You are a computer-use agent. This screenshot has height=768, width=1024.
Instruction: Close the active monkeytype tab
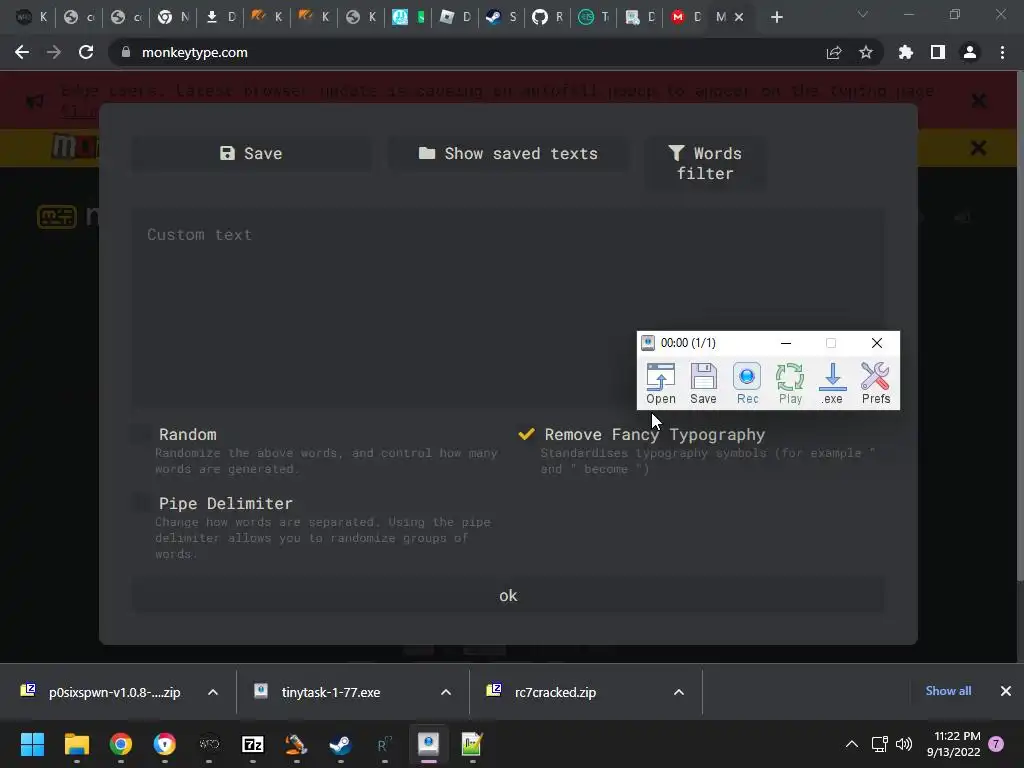[x=739, y=18]
